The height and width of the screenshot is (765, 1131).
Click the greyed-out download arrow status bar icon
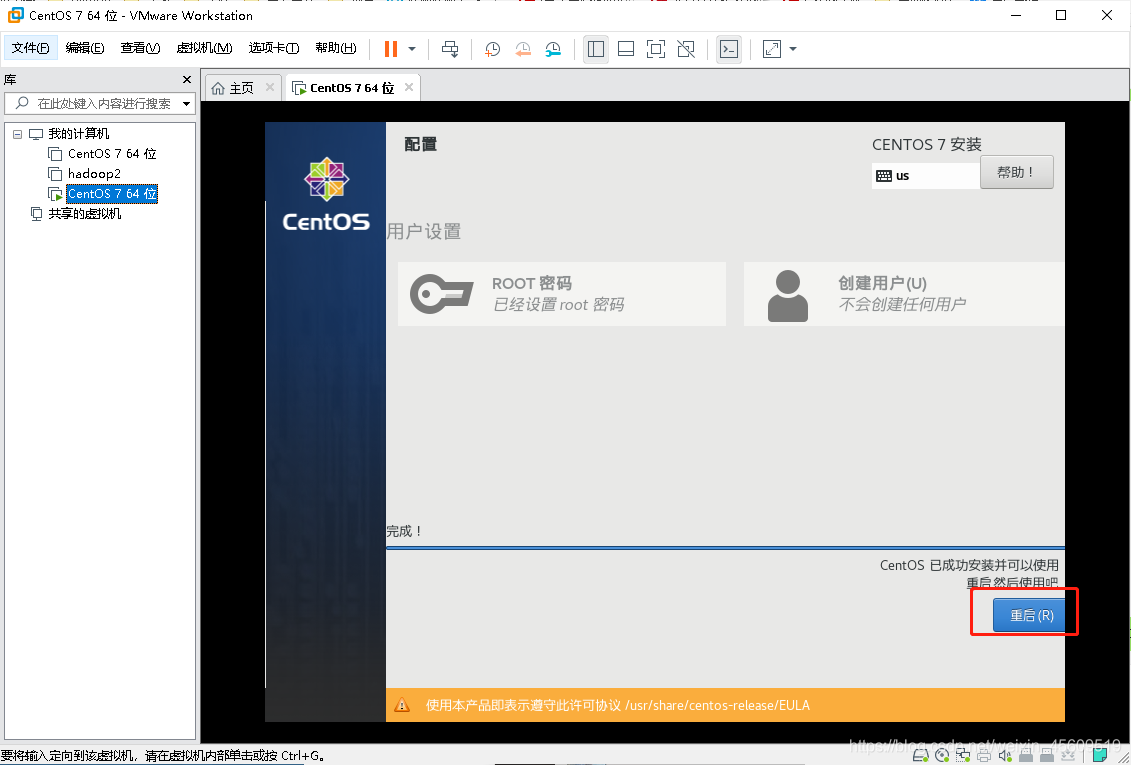pos(1068,755)
